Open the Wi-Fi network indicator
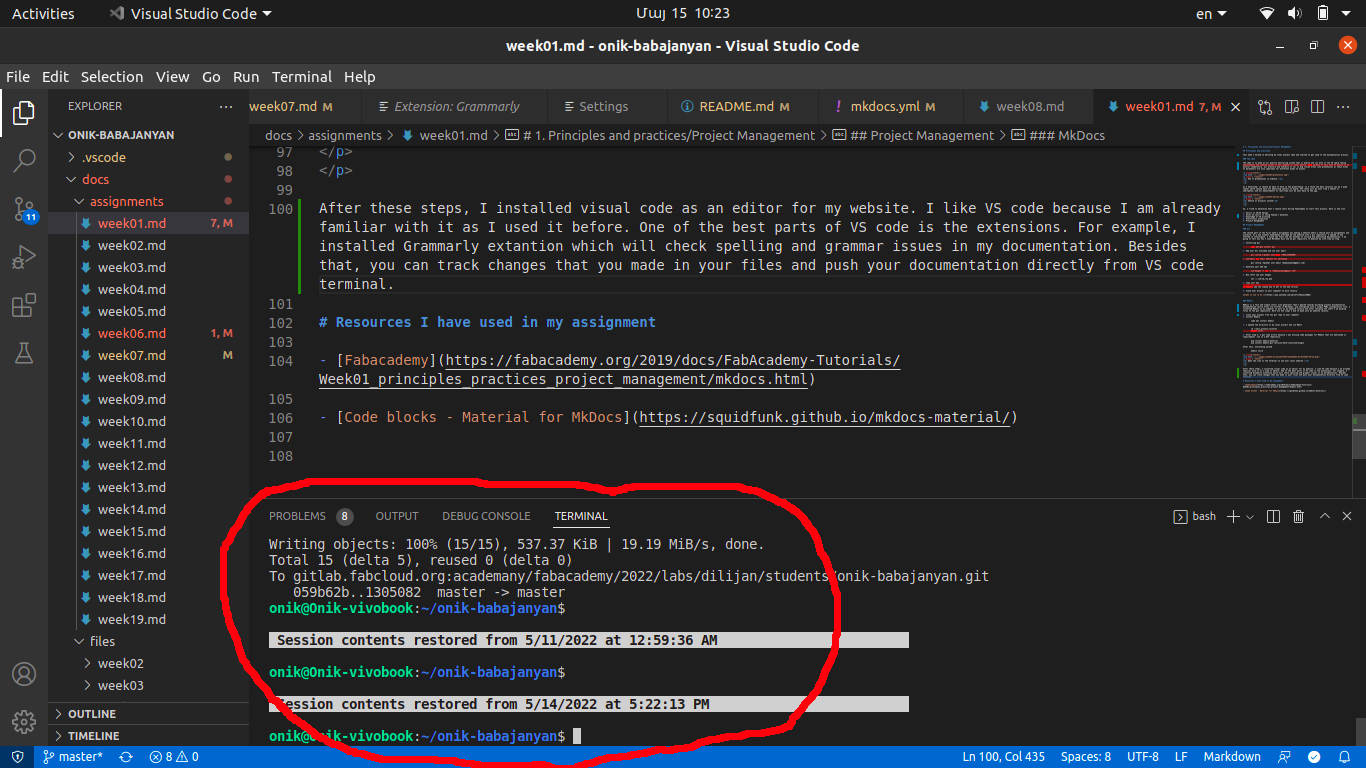Viewport: 1366px width, 768px height. [1267, 14]
